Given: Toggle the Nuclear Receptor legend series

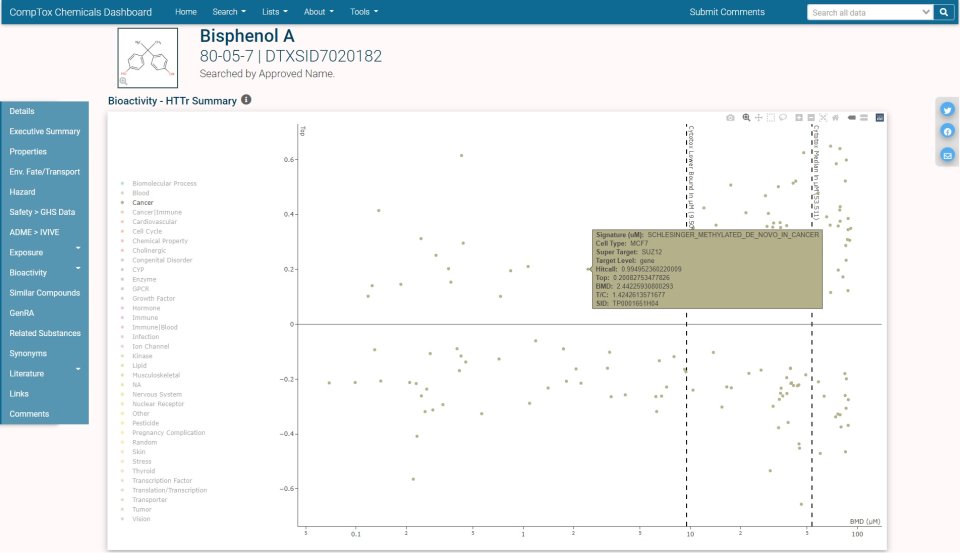Looking at the screenshot, I should tap(157, 404).
